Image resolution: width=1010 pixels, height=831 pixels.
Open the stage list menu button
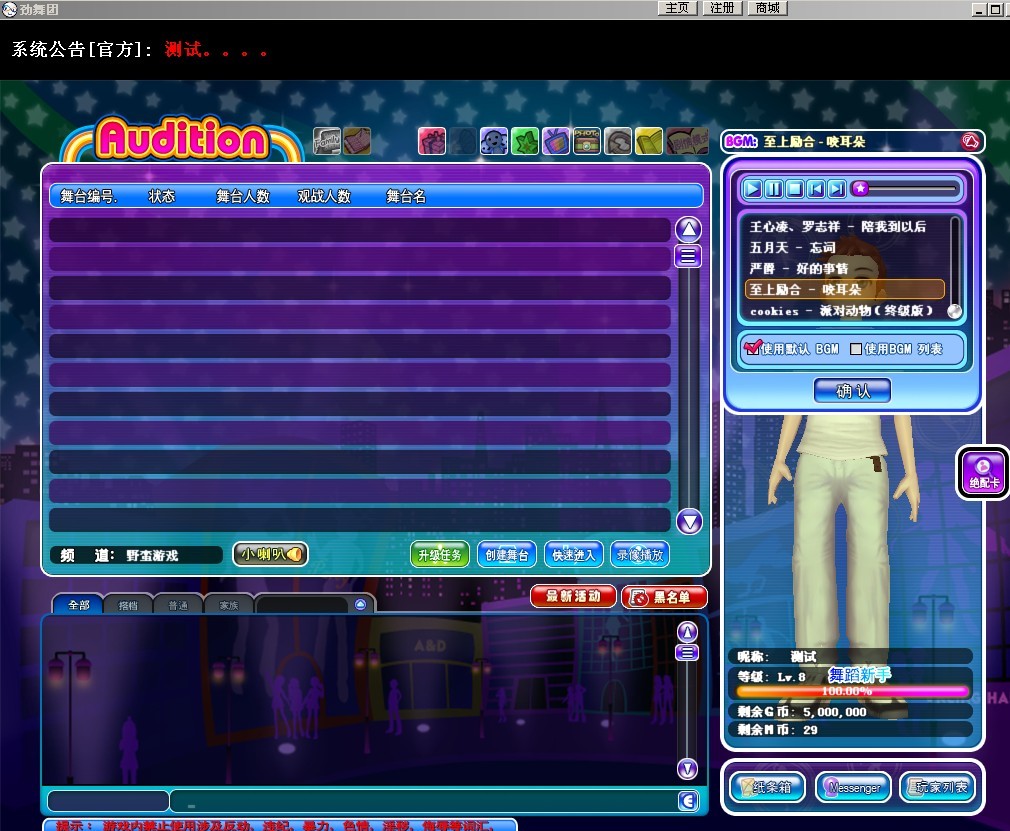click(688, 256)
